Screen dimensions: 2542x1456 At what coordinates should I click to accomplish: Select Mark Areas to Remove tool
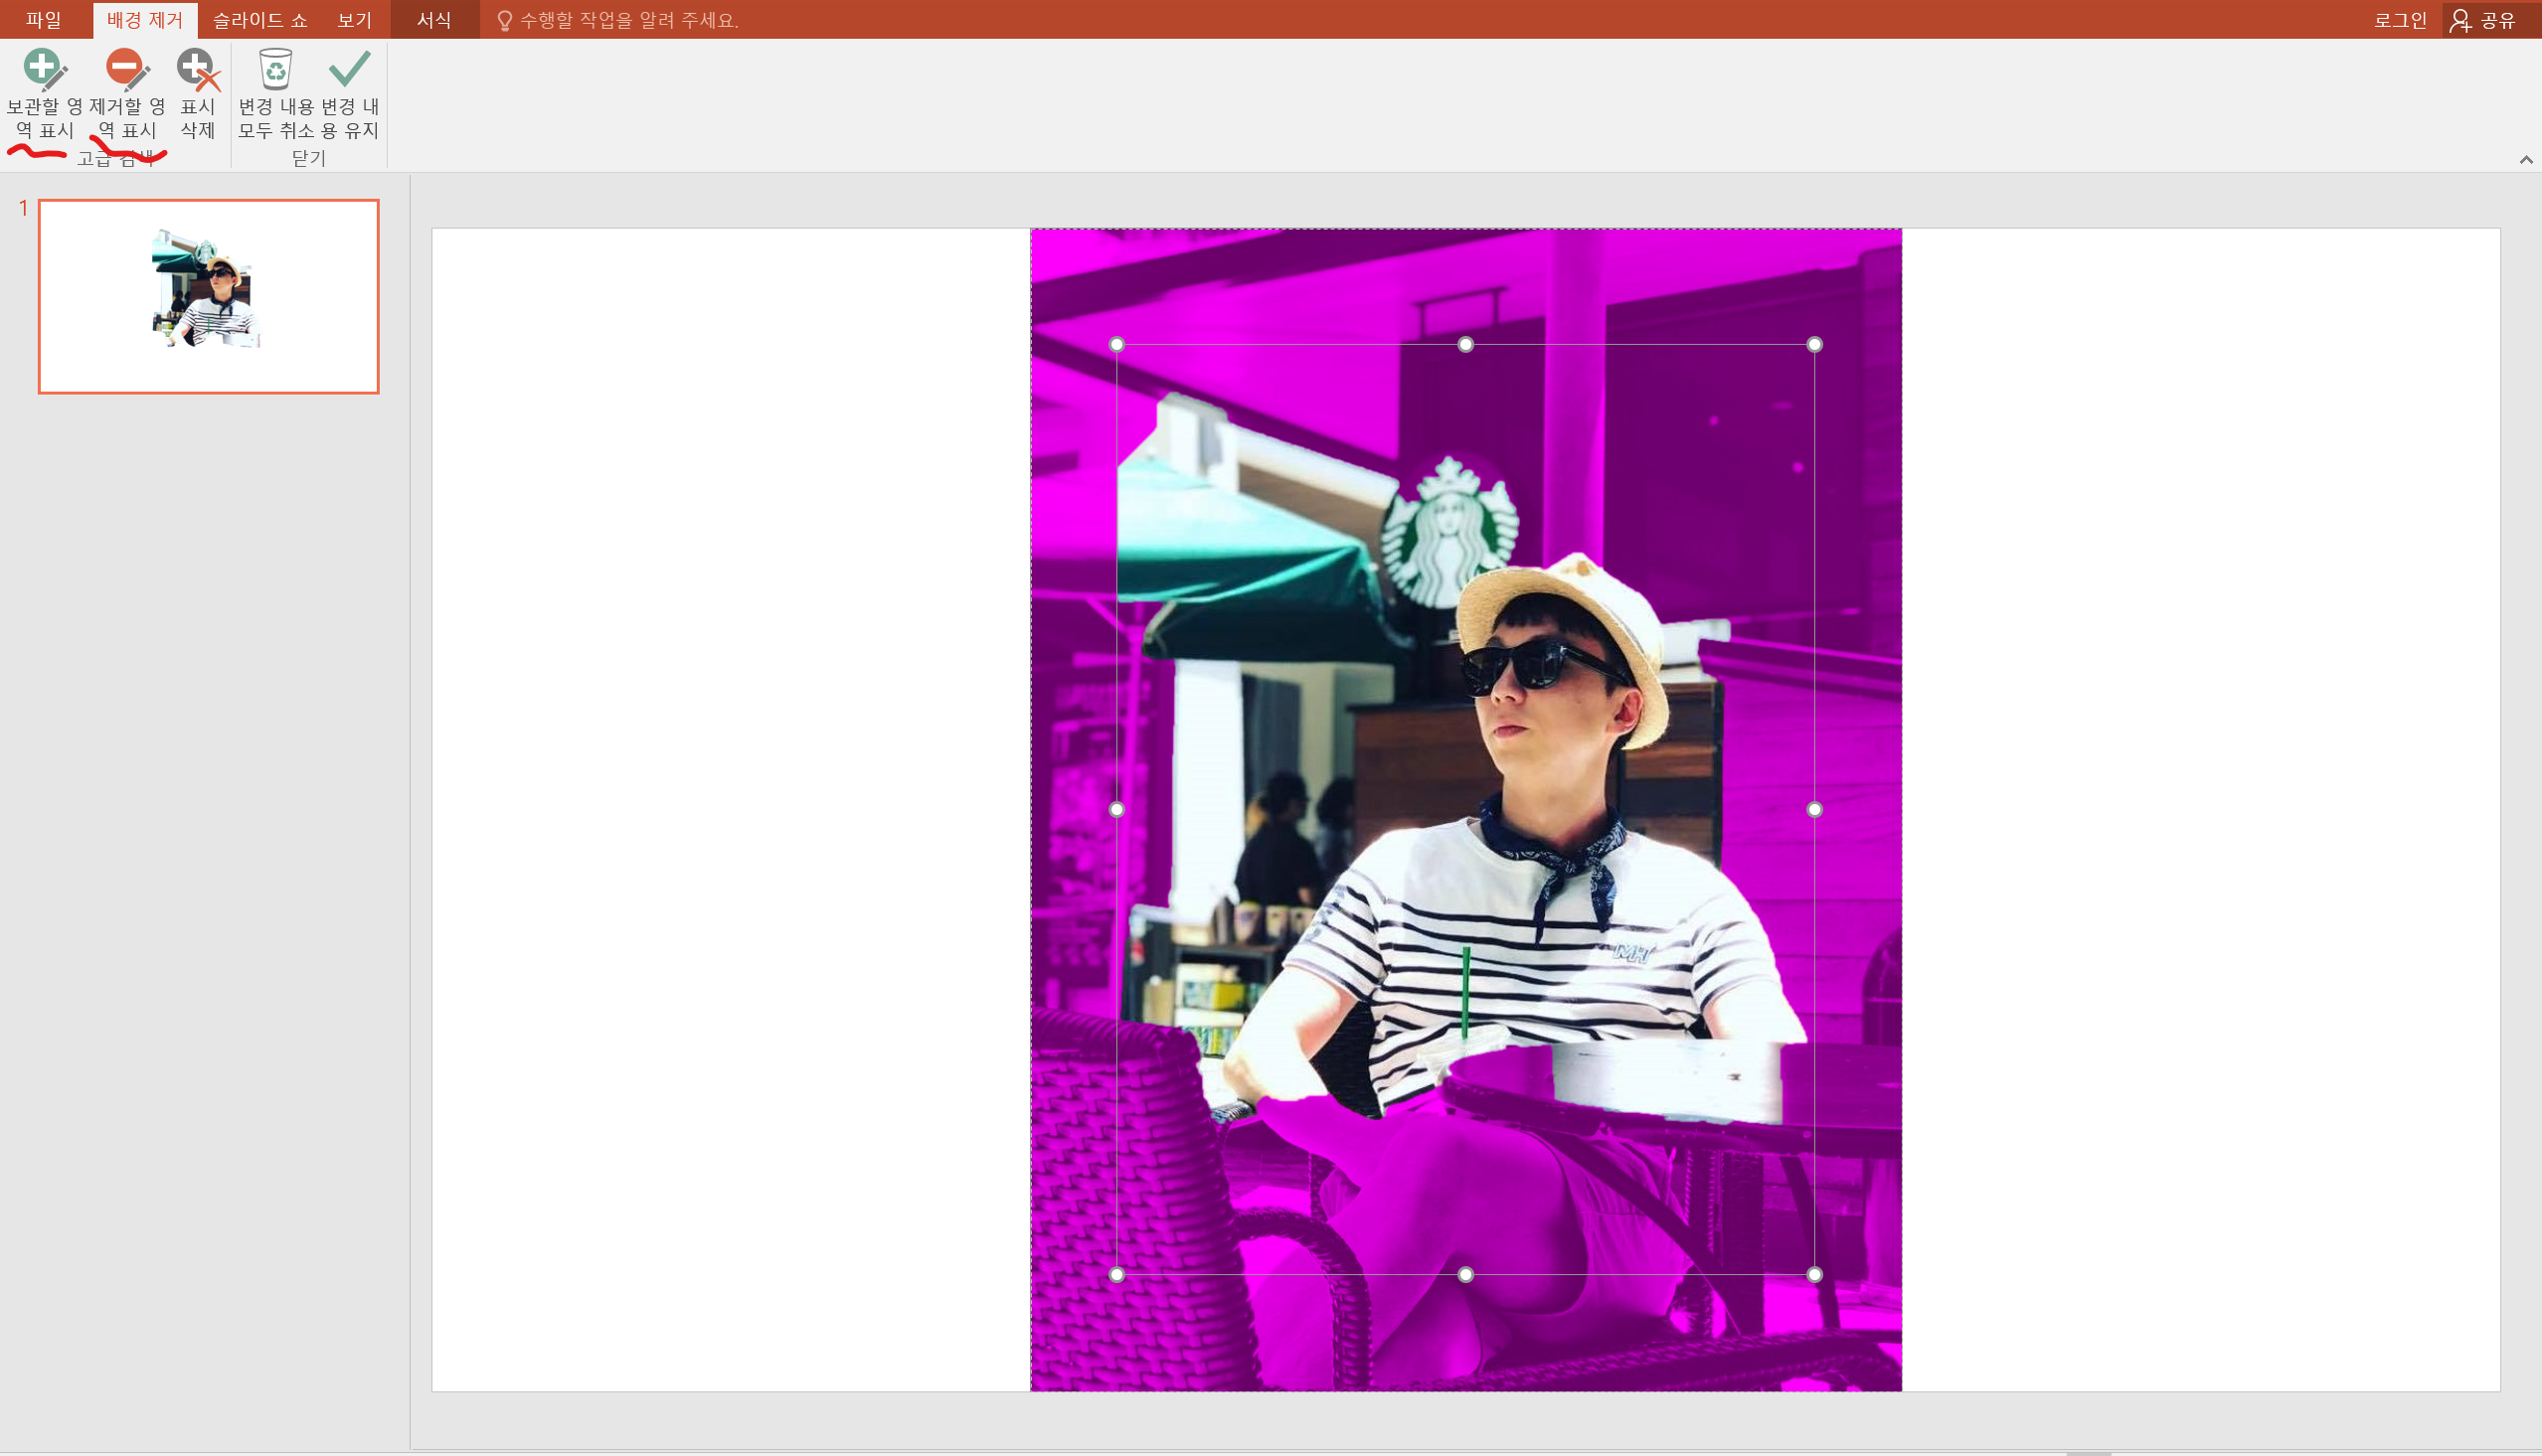(126, 92)
